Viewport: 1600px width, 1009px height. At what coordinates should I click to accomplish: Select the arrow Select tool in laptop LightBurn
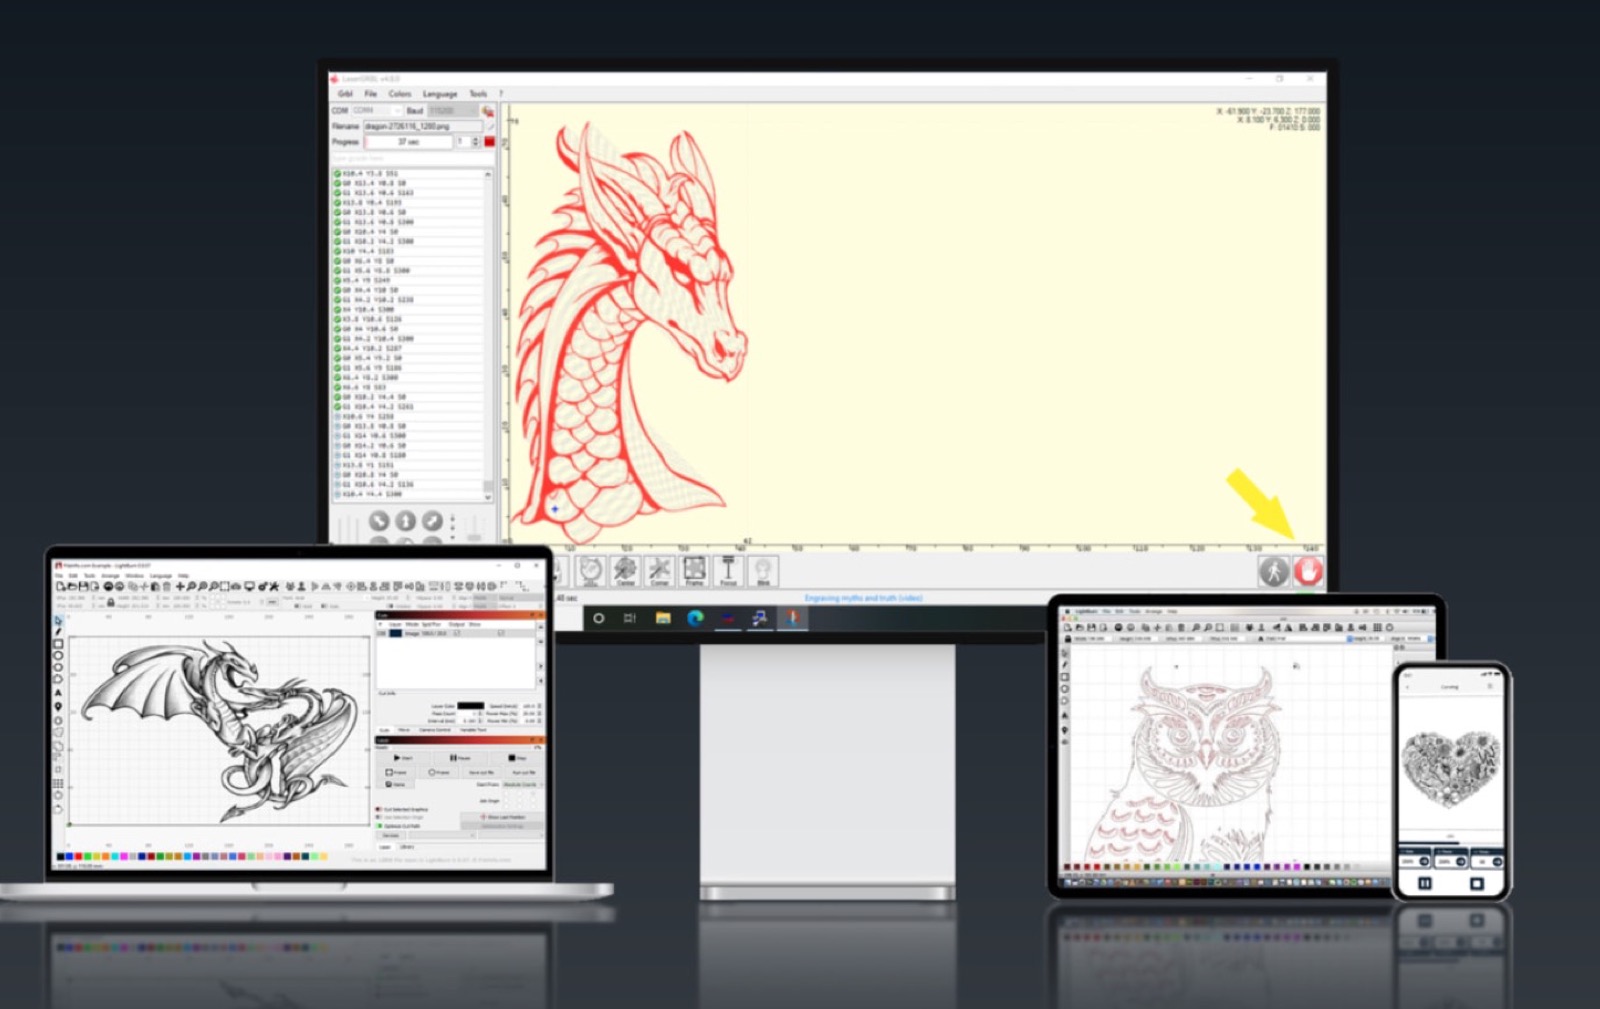pos(58,620)
